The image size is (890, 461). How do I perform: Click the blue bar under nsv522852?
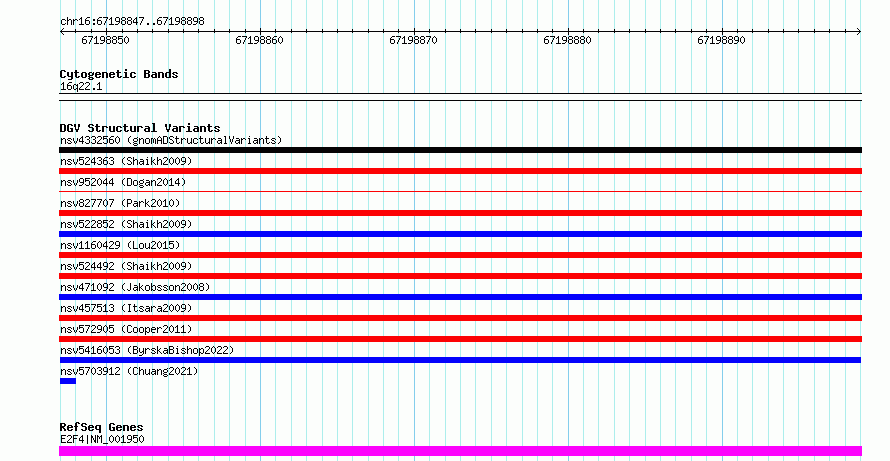click(x=460, y=234)
